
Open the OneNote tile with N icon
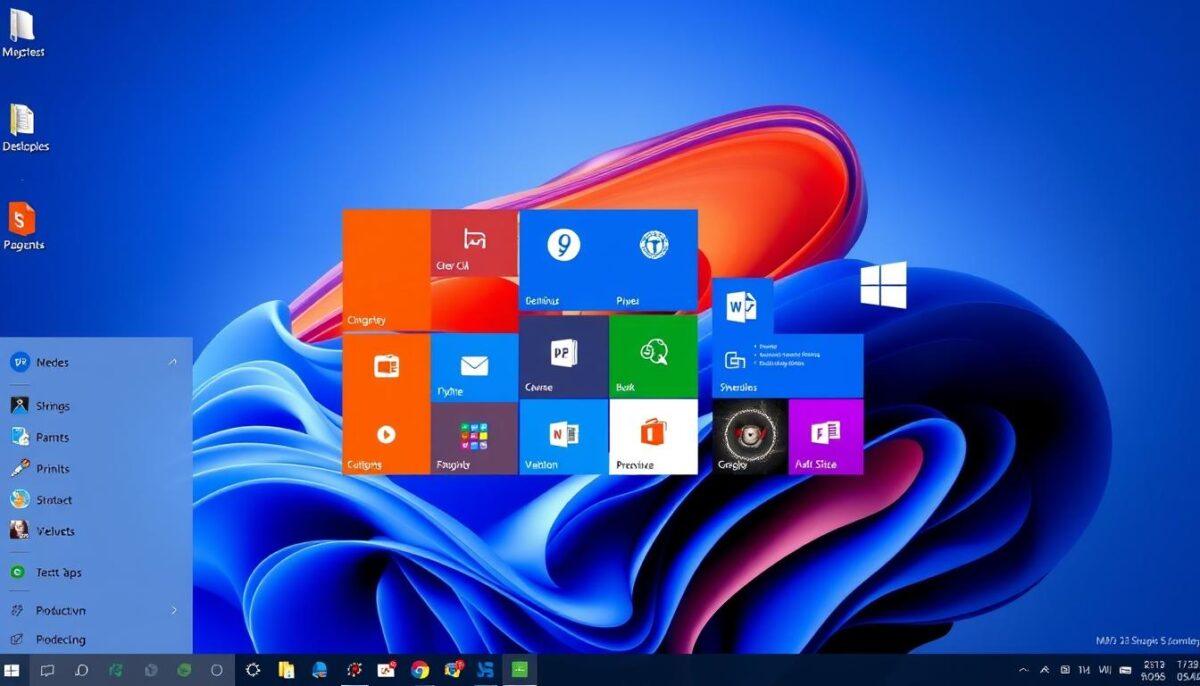click(563, 436)
